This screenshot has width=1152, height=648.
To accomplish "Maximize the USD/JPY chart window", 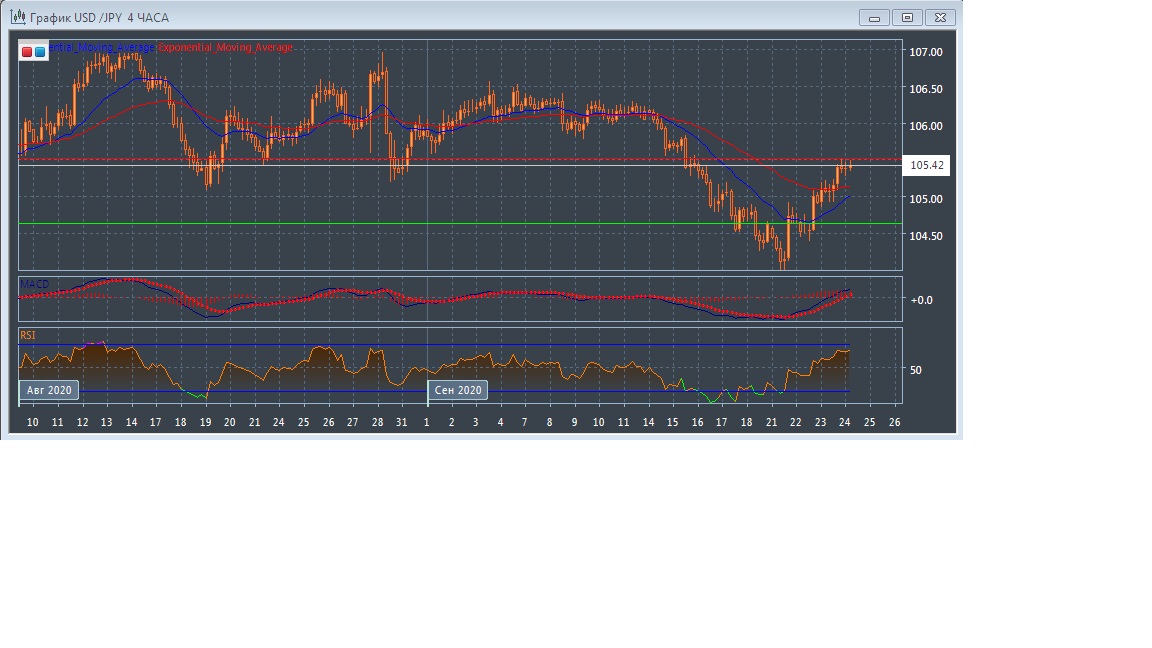I will tap(907, 17).
